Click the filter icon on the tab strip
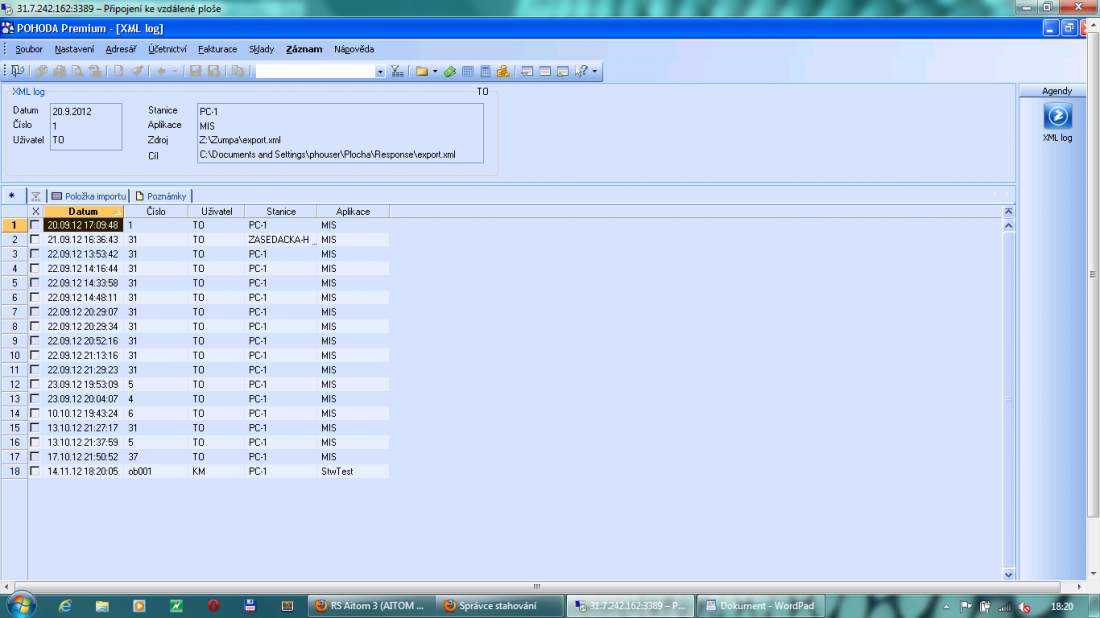 [x=36, y=196]
